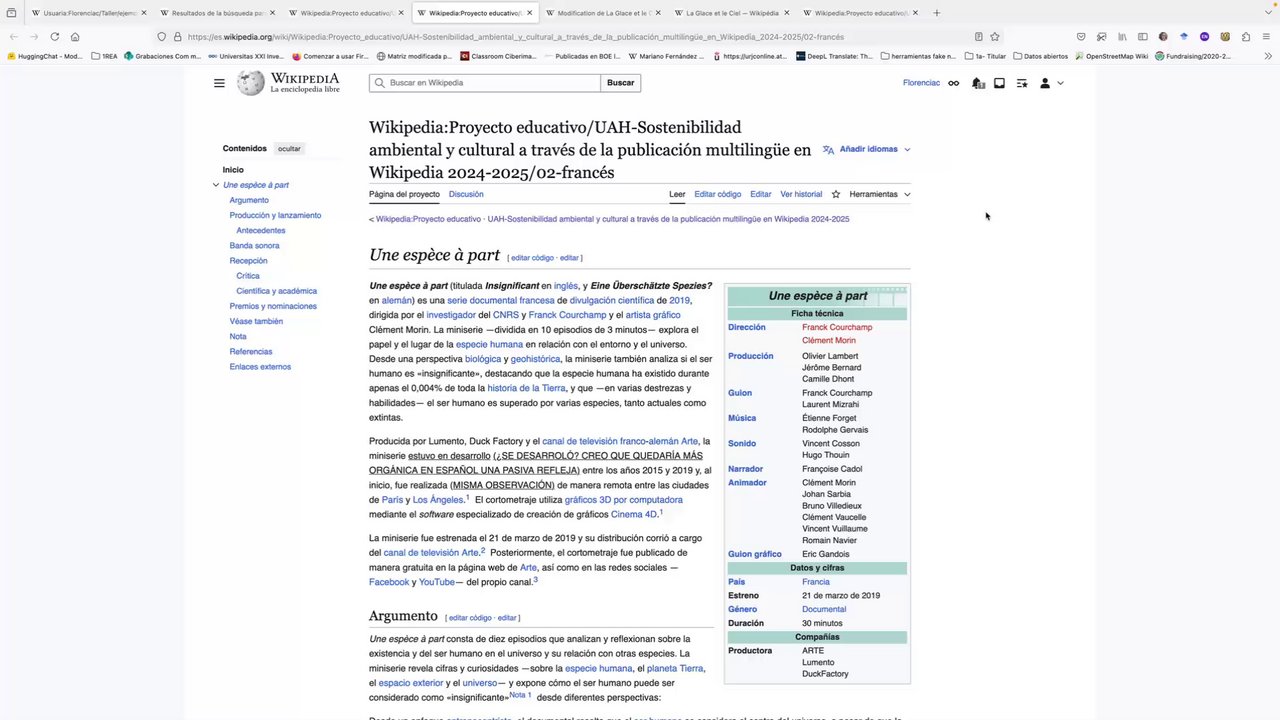Open the DeepL Translate bookmark

[x=834, y=56]
